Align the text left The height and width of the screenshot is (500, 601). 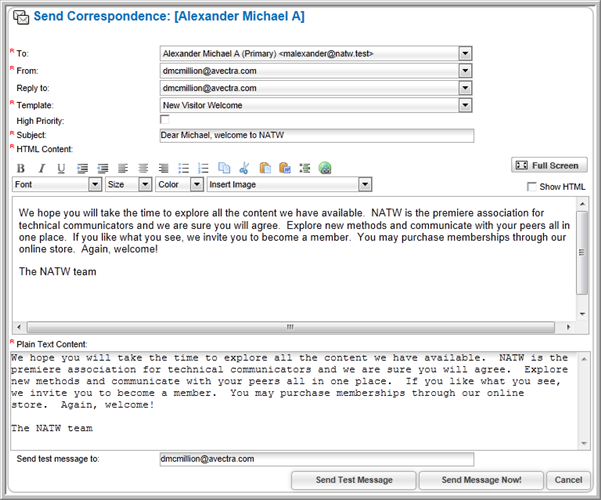tap(123, 168)
